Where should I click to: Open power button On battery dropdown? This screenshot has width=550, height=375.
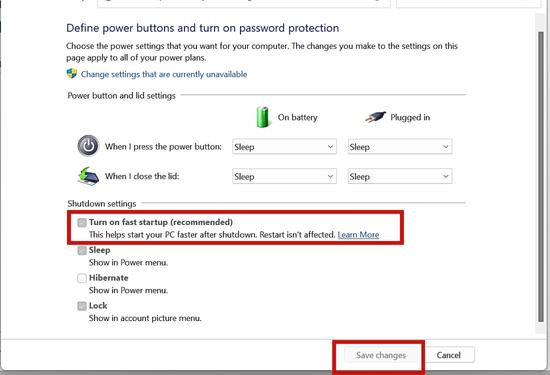[284, 147]
